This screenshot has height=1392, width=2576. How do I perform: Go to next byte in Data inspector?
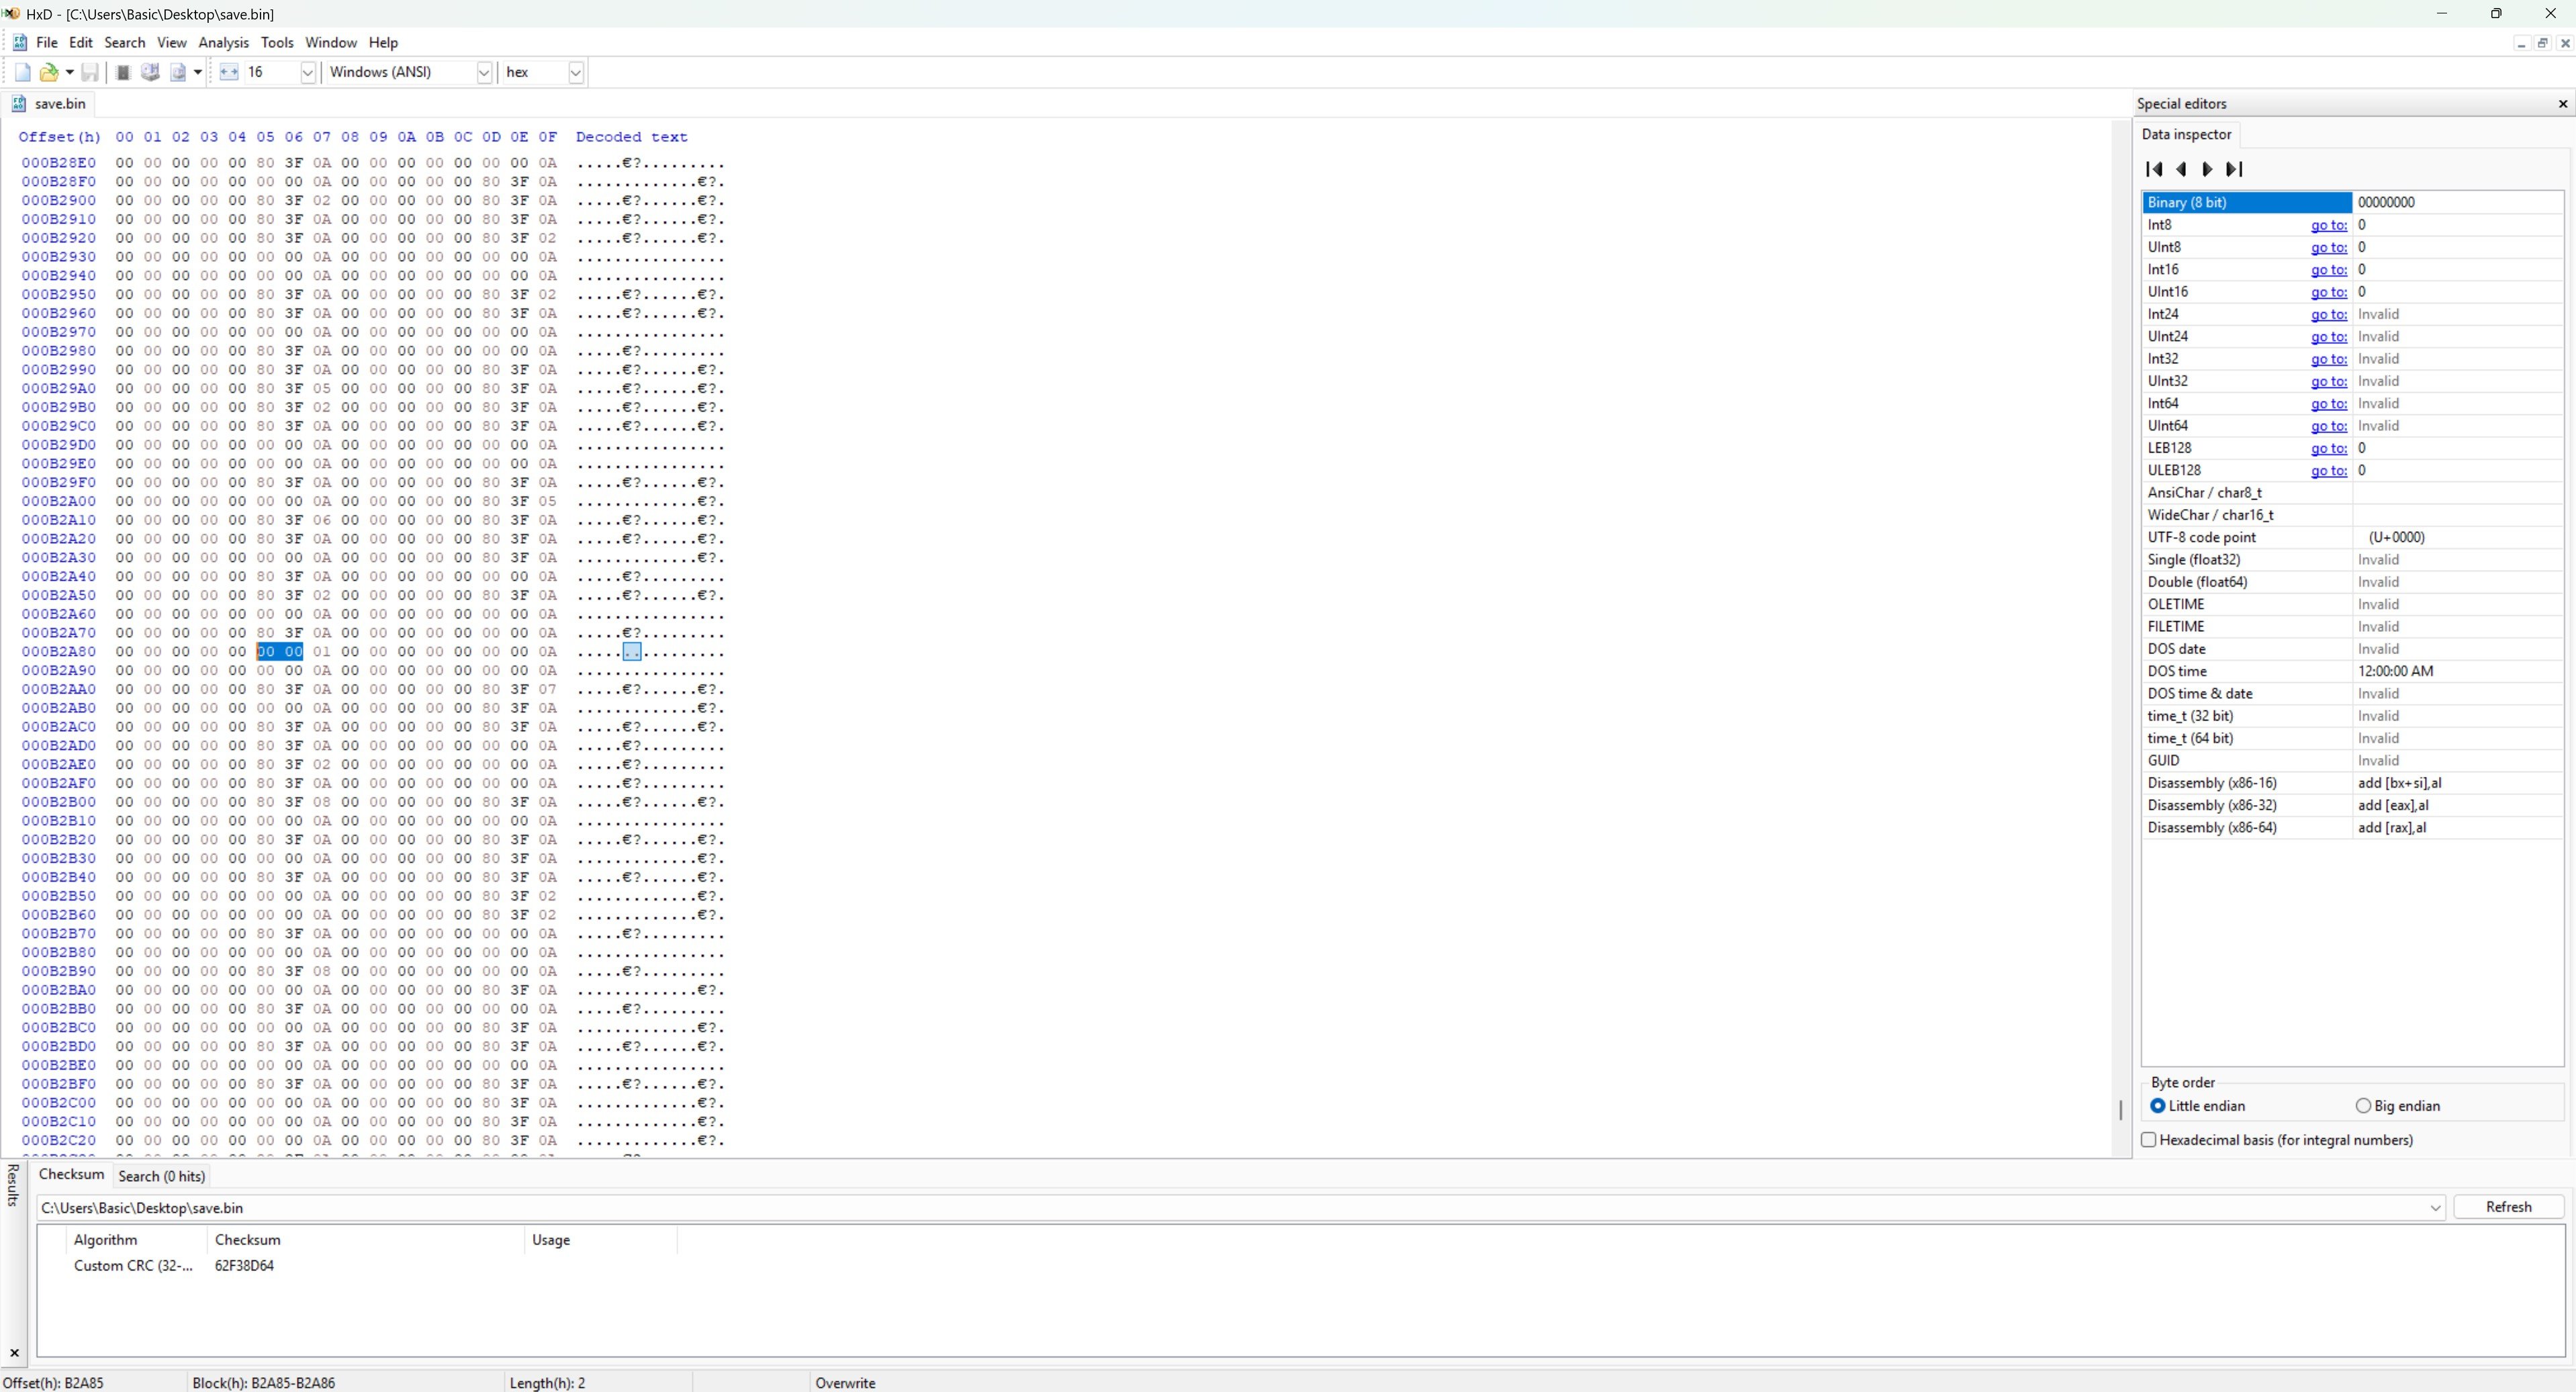click(x=2208, y=169)
